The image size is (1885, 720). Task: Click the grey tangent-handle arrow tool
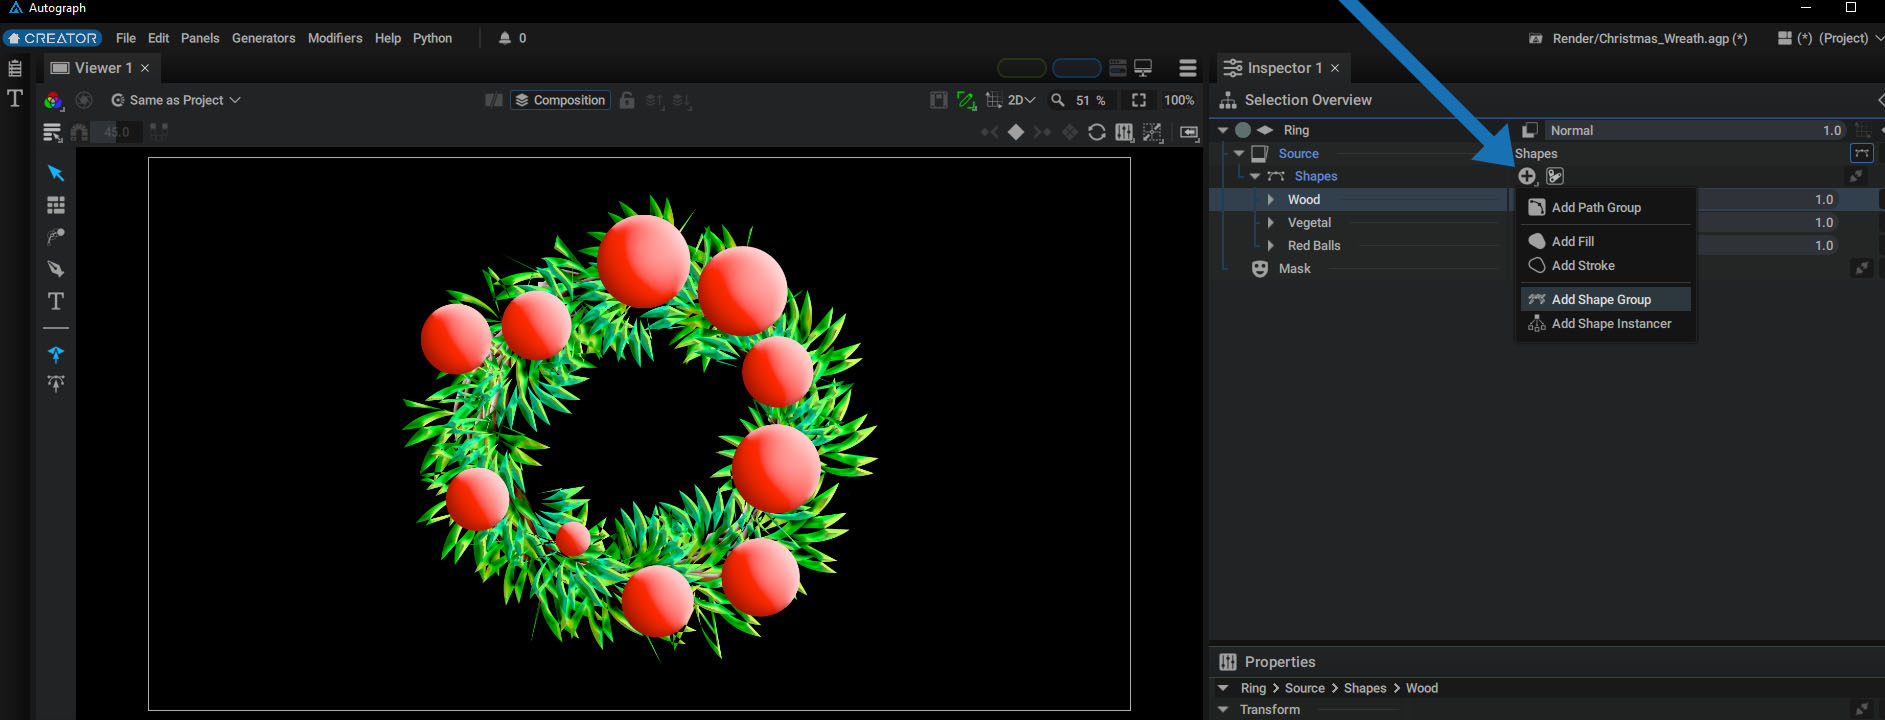56,383
